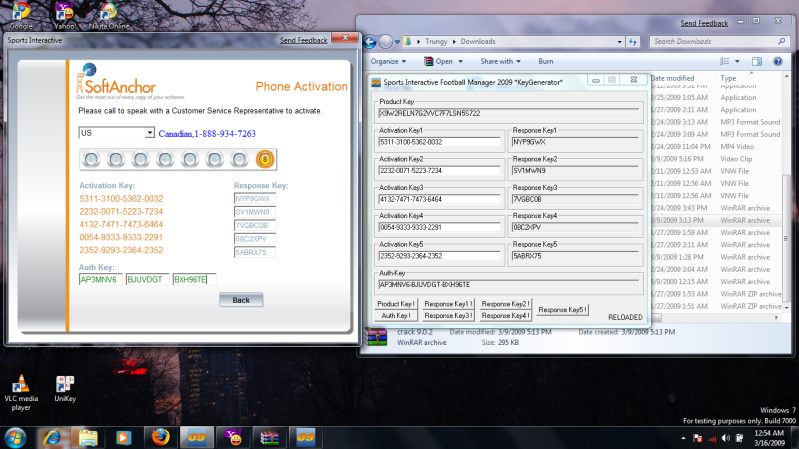Select step 1 circle in activation wizard
Image resolution: width=799 pixels, height=449 pixels.
(x=91, y=160)
